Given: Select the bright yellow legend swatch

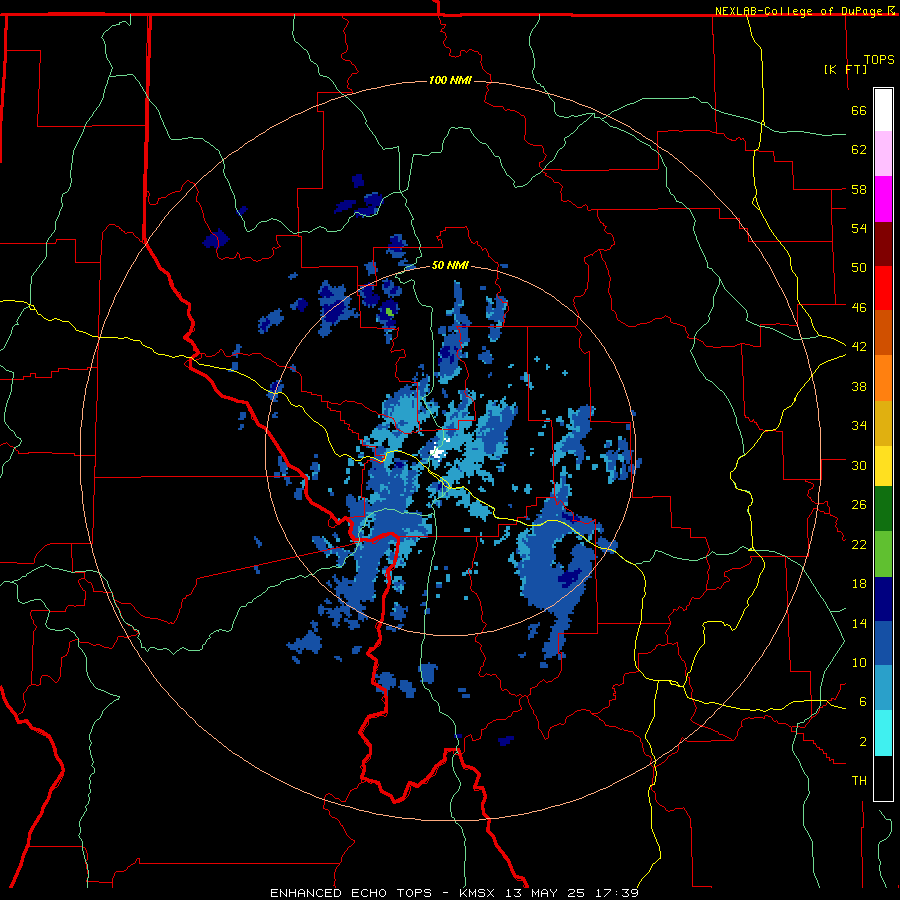Looking at the screenshot, I should click(x=883, y=465).
